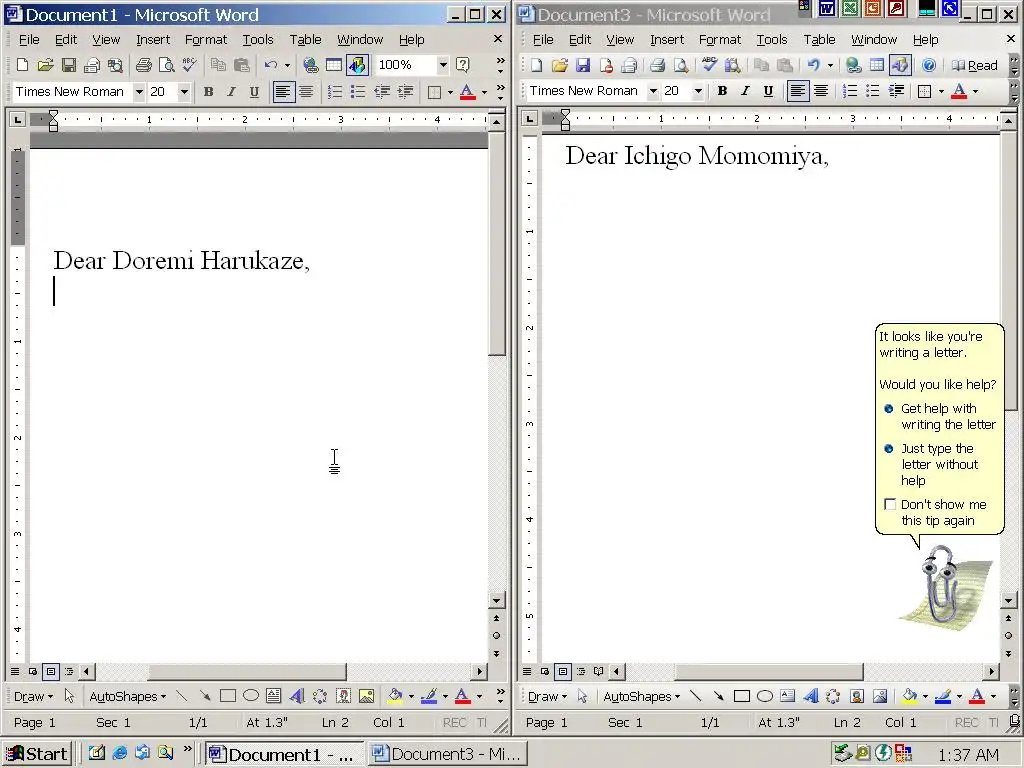Open Tools menu in Document3

[x=772, y=40]
